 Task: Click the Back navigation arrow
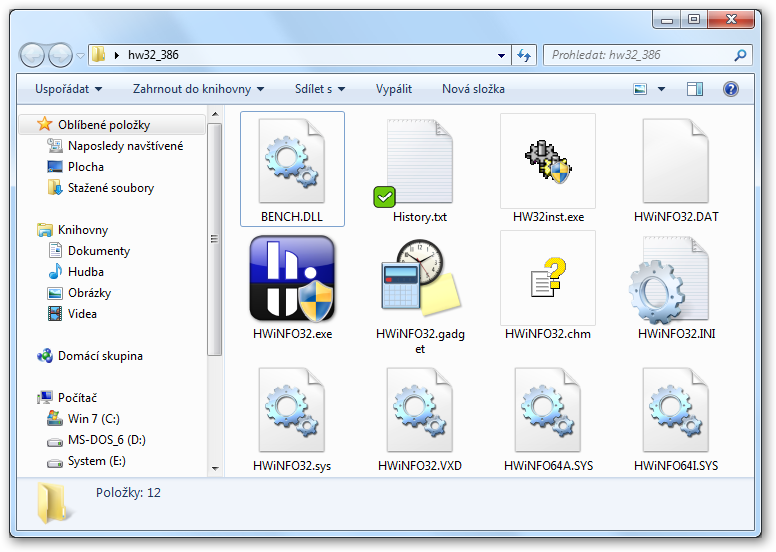(x=33, y=55)
